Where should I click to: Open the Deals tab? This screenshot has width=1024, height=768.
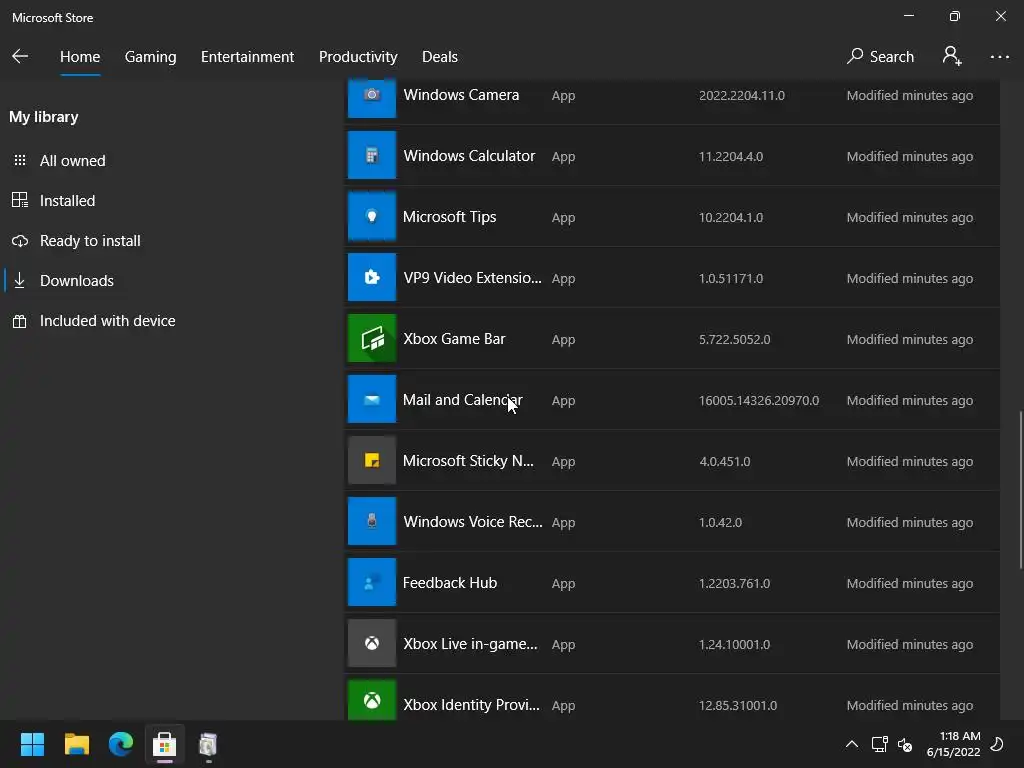point(440,57)
